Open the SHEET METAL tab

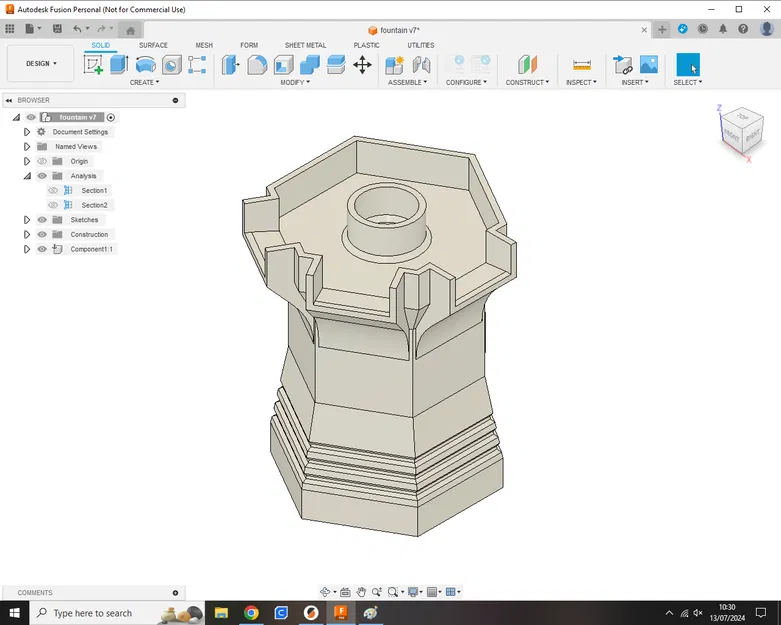tap(305, 45)
